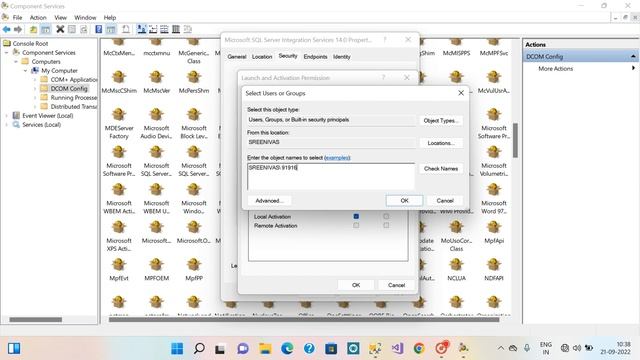Click the DCOM list vertical scrollbar
The height and width of the screenshot is (360, 640).
coord(515,140)
